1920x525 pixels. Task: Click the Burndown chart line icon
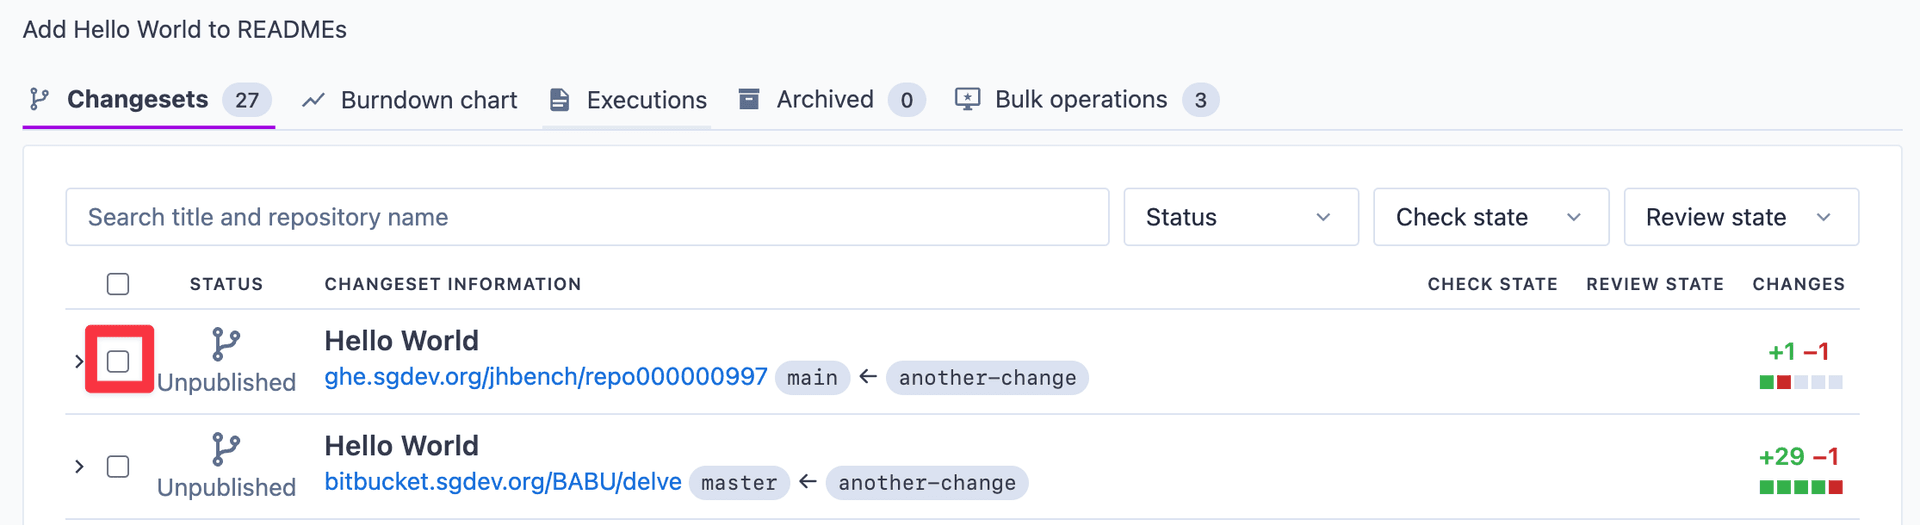coord(313,100)
